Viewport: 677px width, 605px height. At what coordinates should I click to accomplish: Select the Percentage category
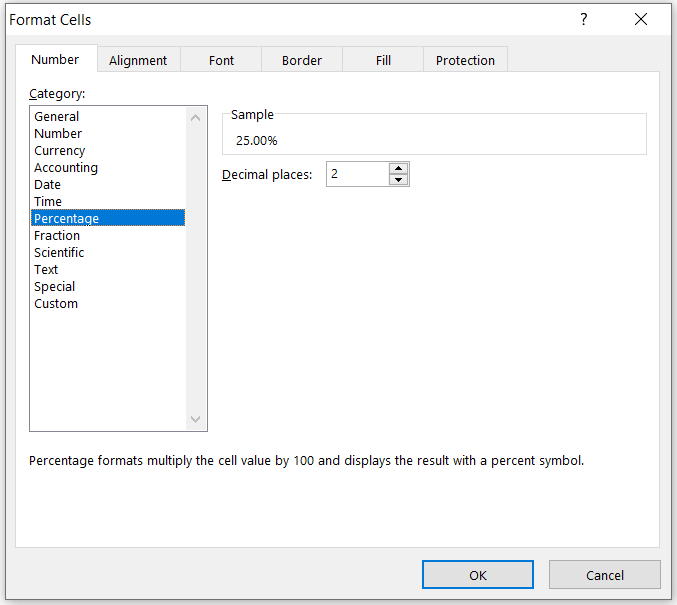108,219
